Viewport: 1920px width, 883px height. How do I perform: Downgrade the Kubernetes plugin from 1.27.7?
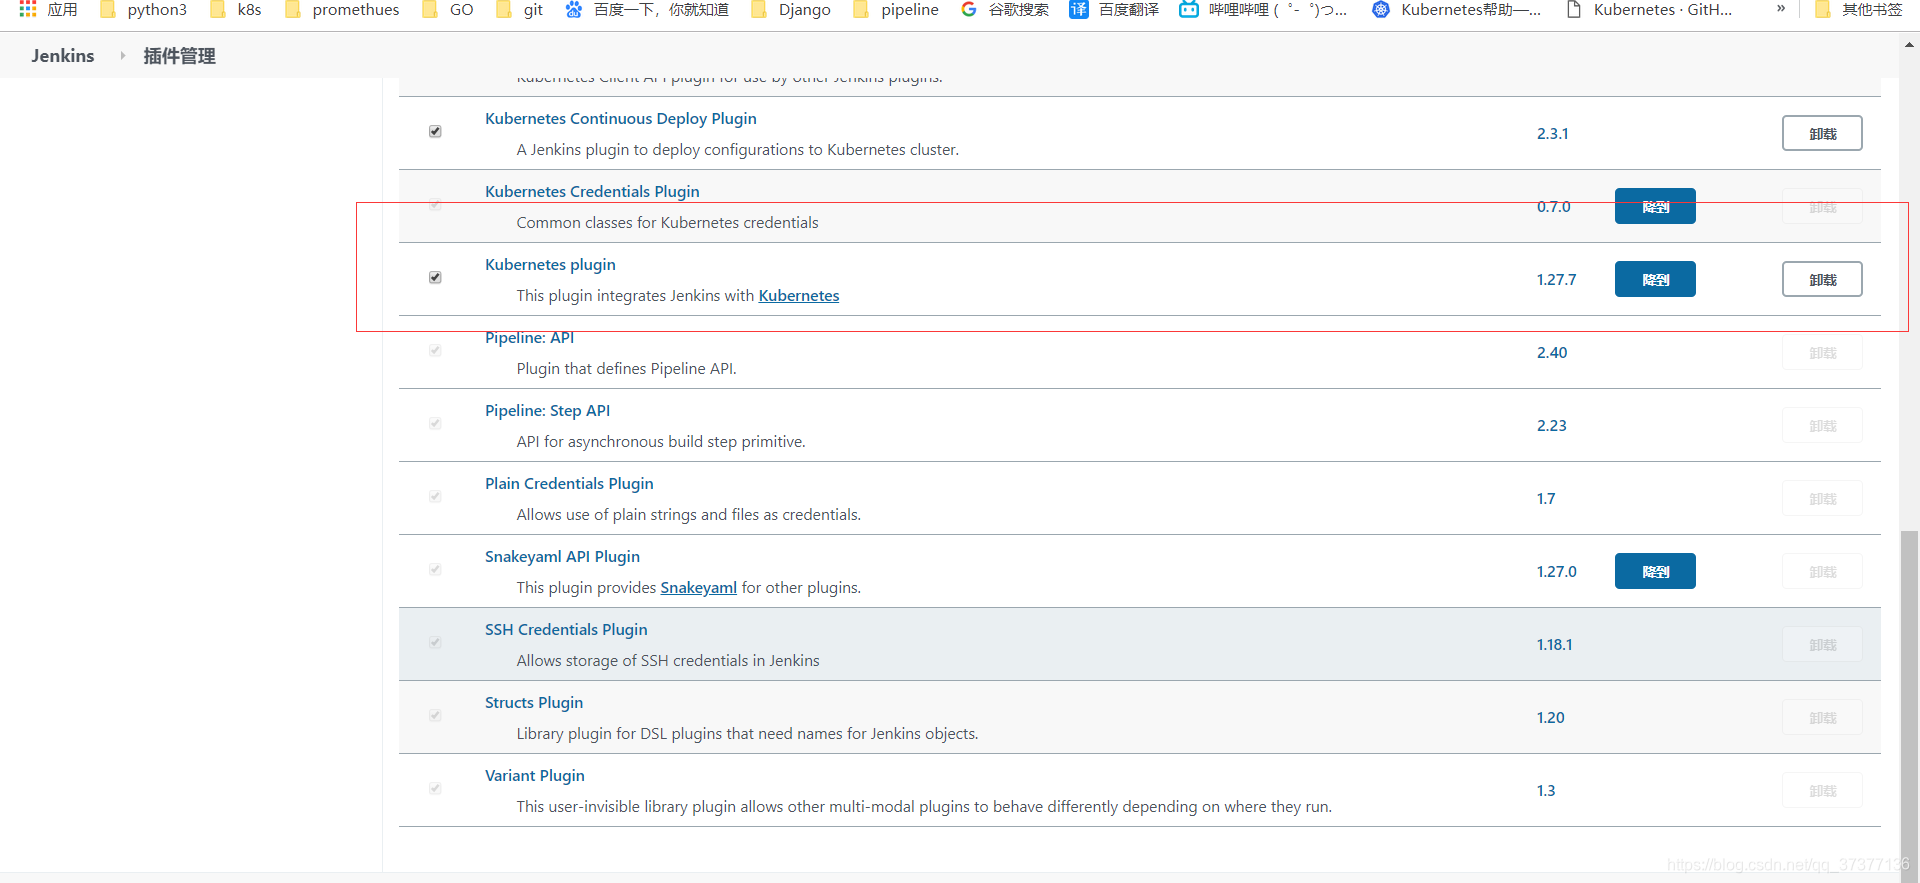(1655, 279)
